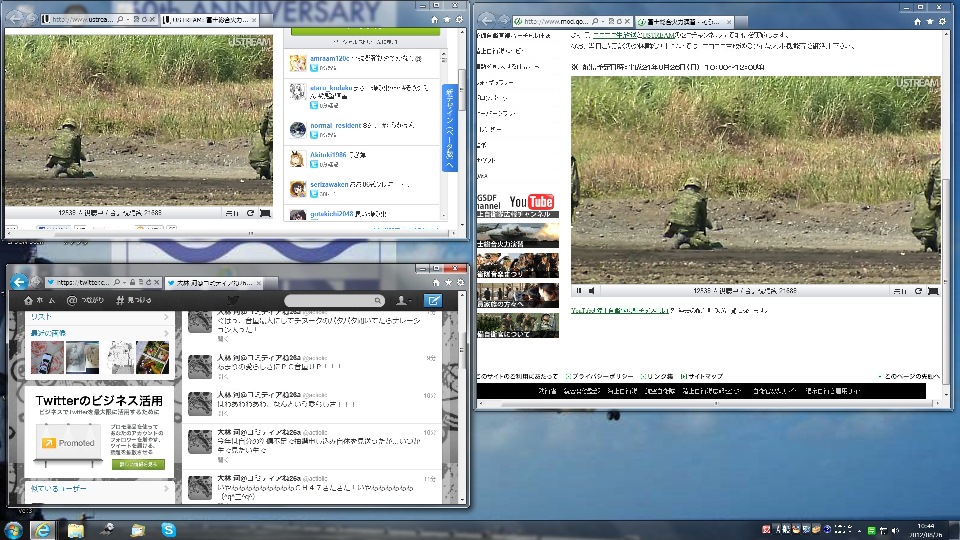Open username link serizawaken in chat

click(329, 184)
